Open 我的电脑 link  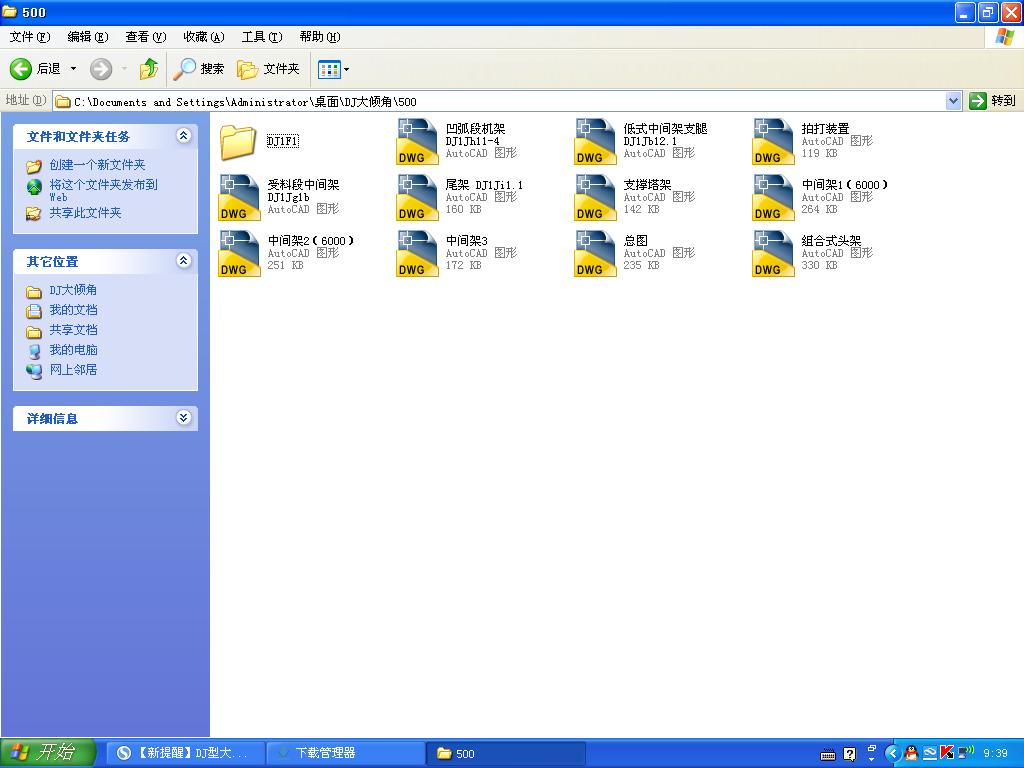pyautogui.click(x=73, y=350)
